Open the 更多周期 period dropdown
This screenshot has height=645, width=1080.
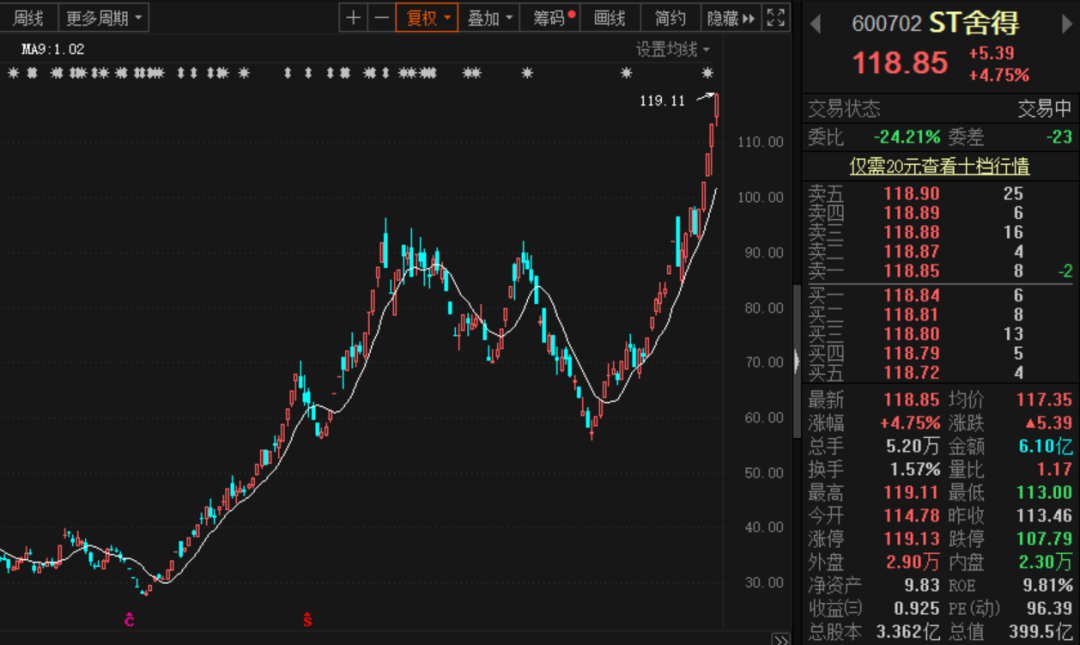click(x=104, y=18)
